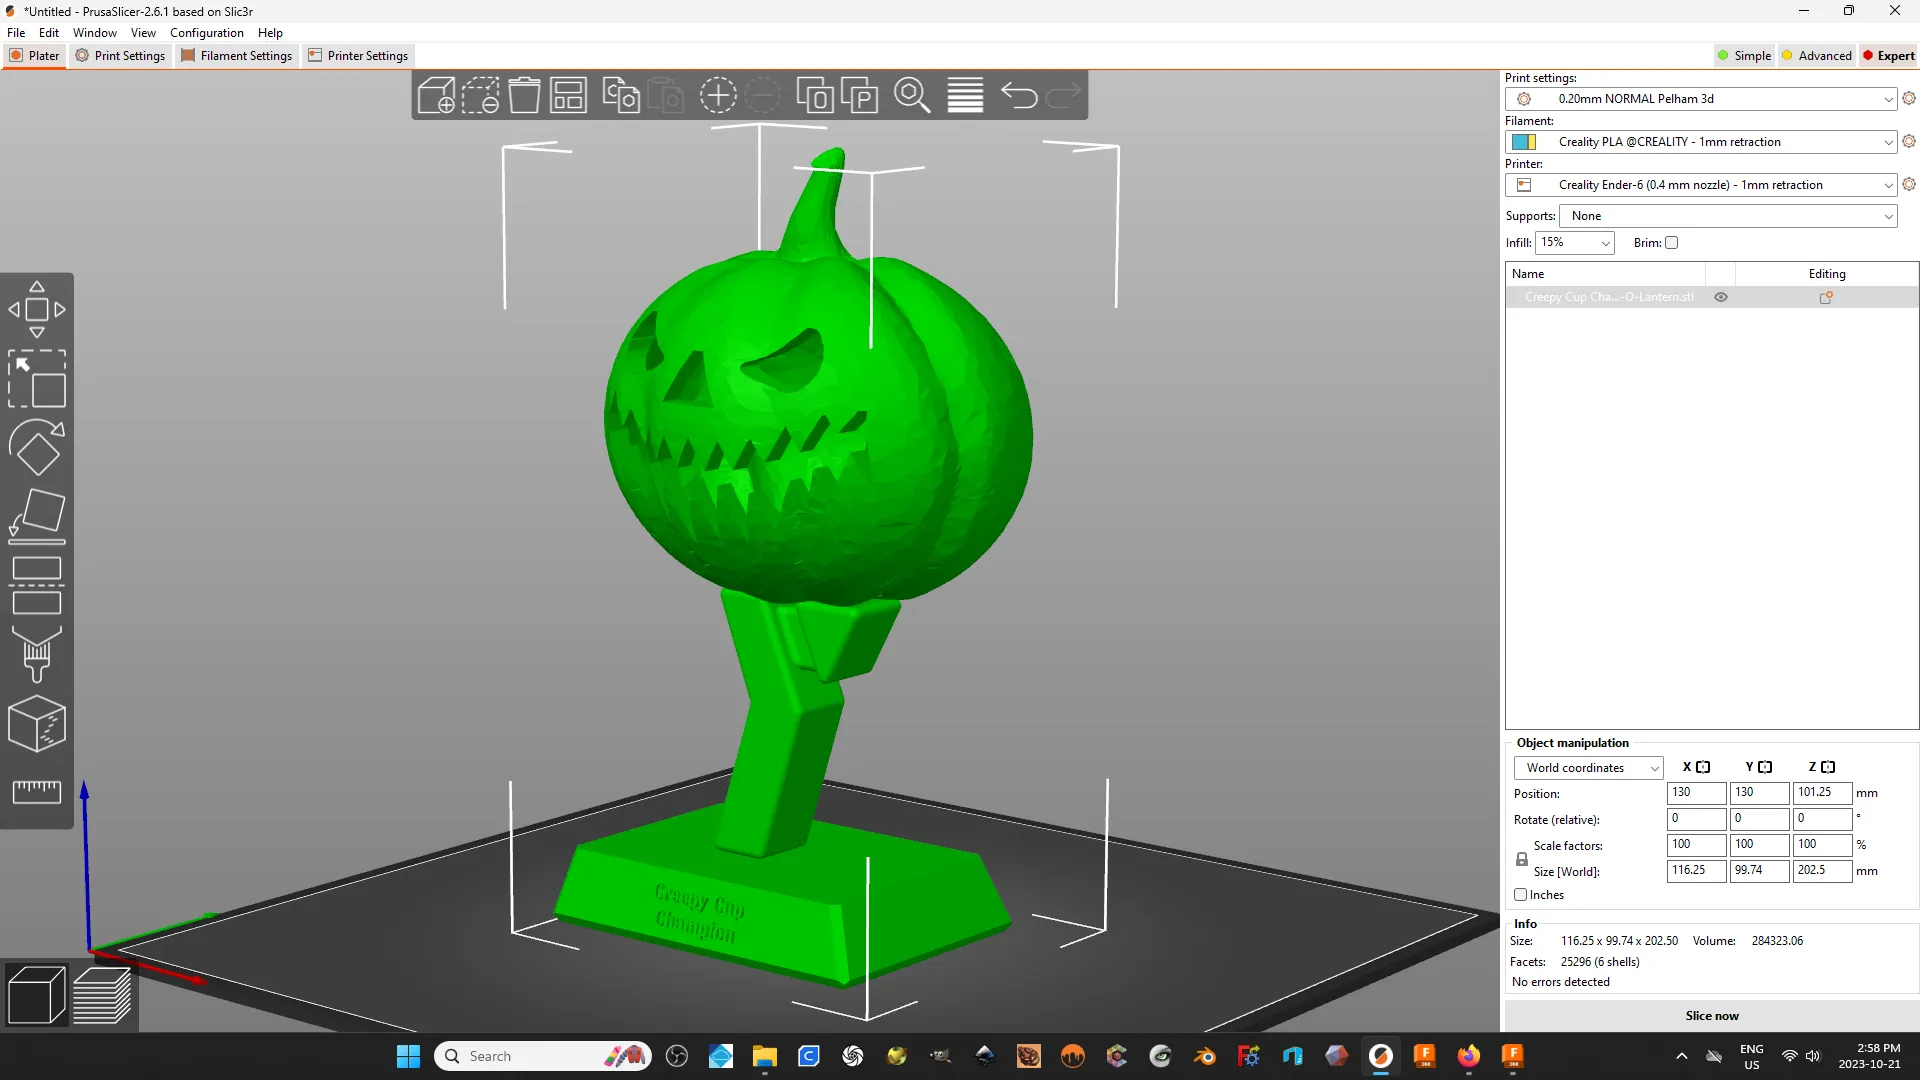Screen dimensions: 1920x1080
Task: Select the Measure ruler tool
Action: point(37,792)
